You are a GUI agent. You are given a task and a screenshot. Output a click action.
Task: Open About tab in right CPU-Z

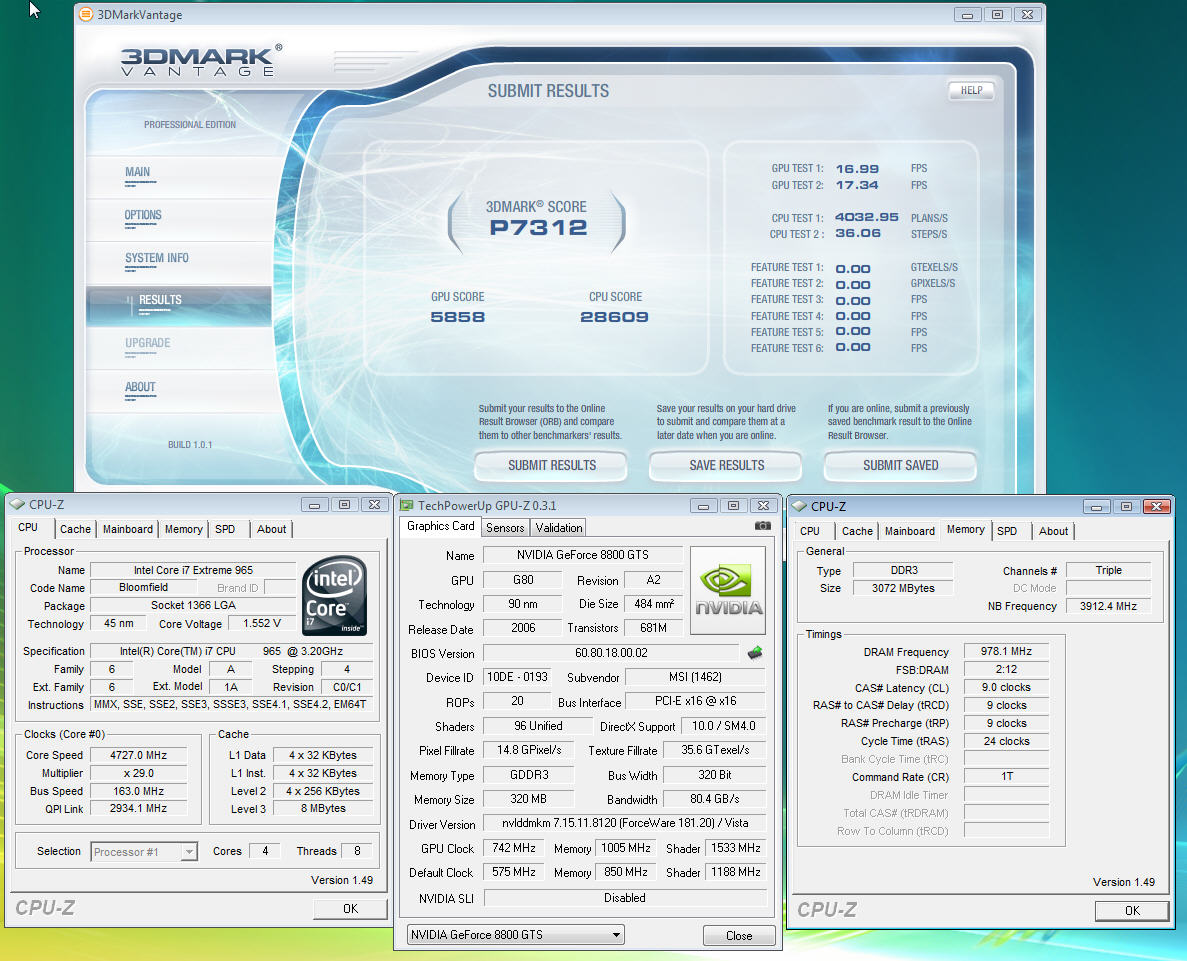click(x=1053, y=531)
